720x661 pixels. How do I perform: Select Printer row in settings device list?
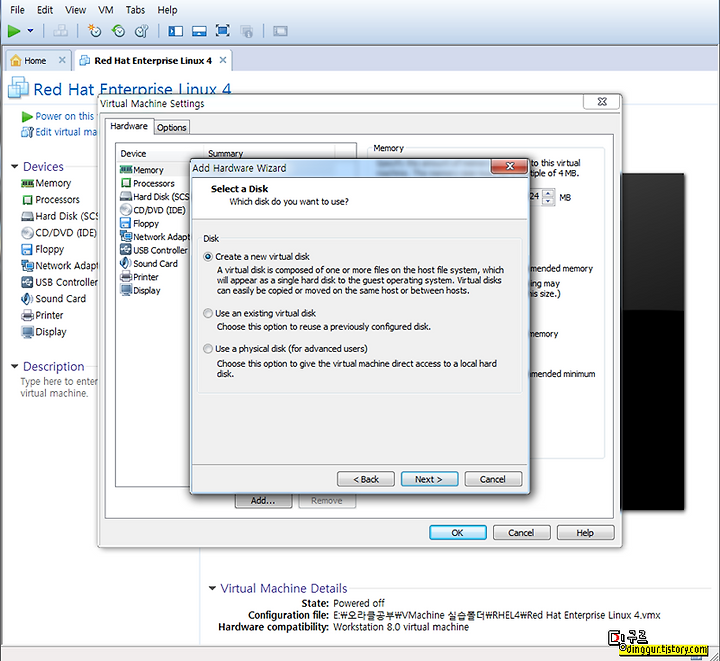(x=154, y=277)
